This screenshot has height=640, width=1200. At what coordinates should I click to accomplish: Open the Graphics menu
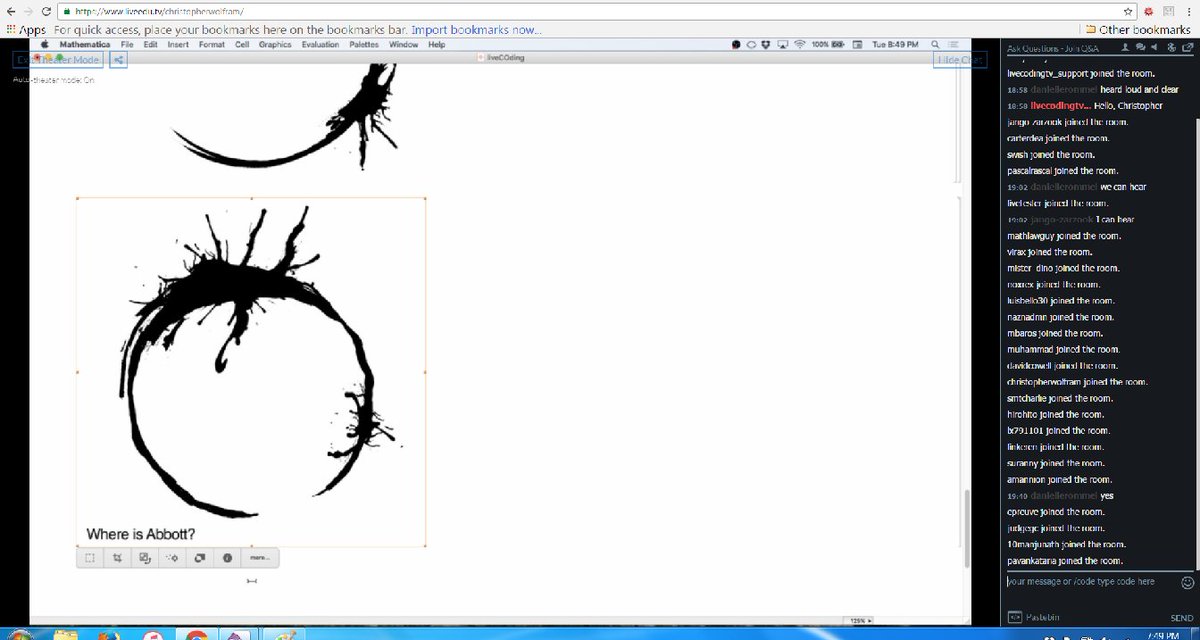pos(275,45)
